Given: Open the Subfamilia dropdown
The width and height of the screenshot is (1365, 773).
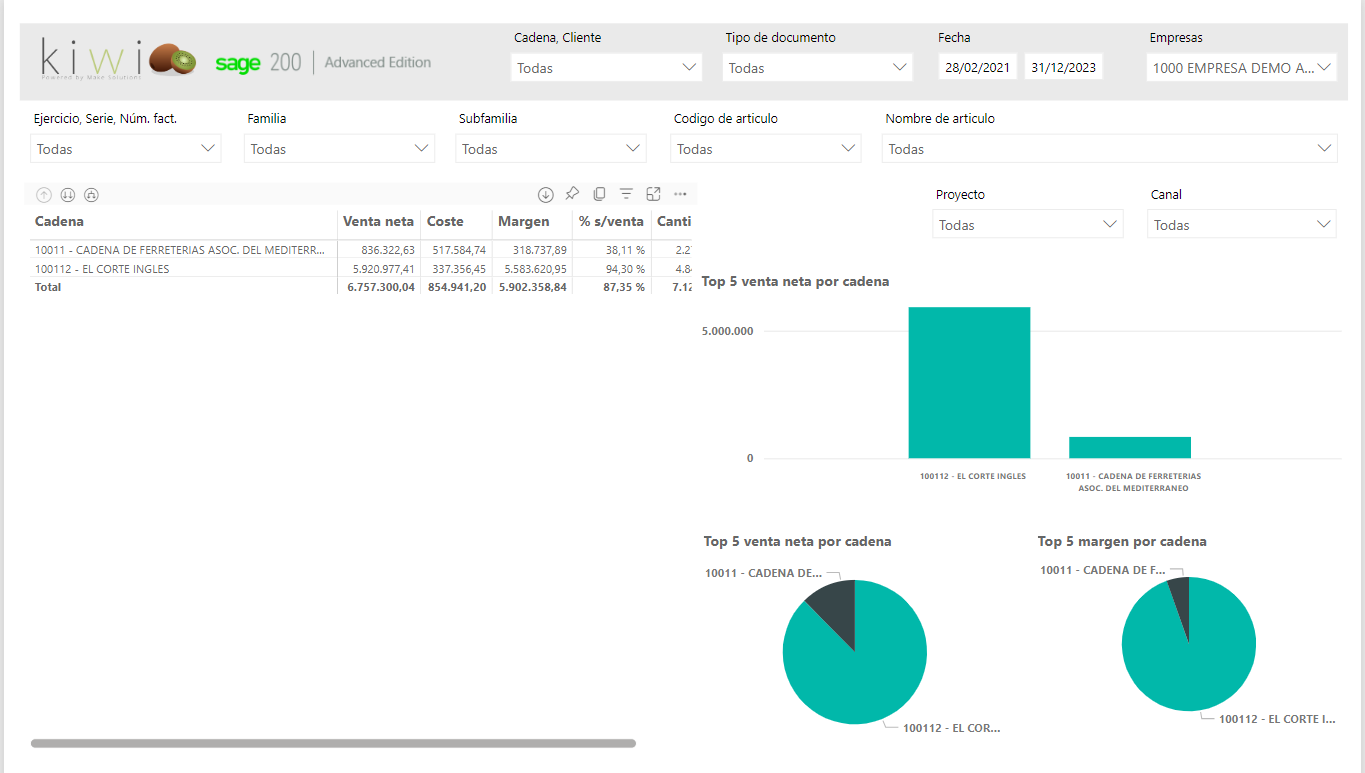Looking at the screenshot, I should click(x=550, y=149).
